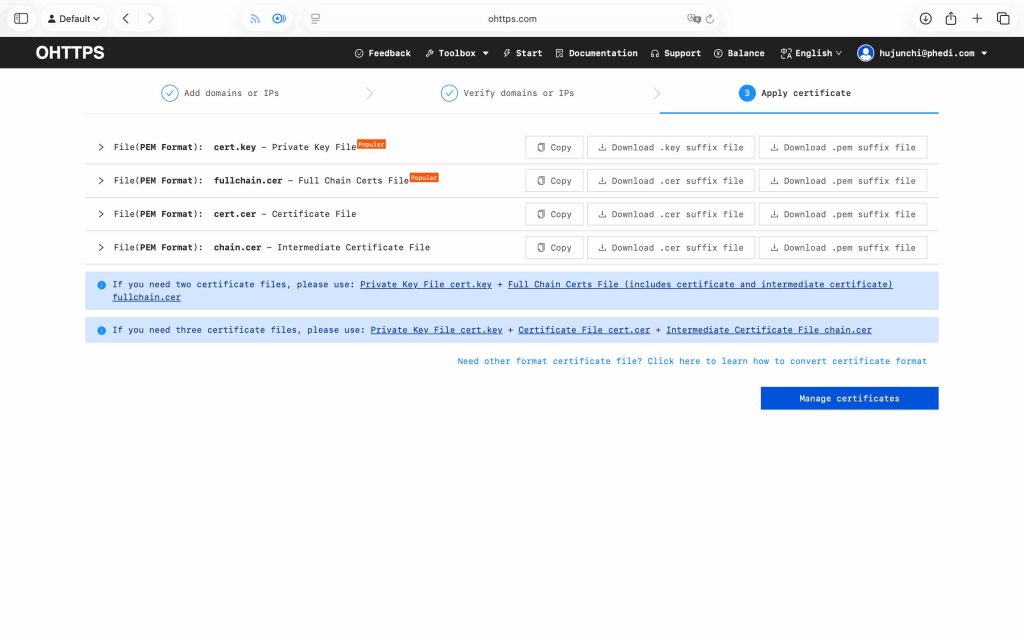
Task: Copy the cert.cer Certificate File
Action: (x=554, y=214)
